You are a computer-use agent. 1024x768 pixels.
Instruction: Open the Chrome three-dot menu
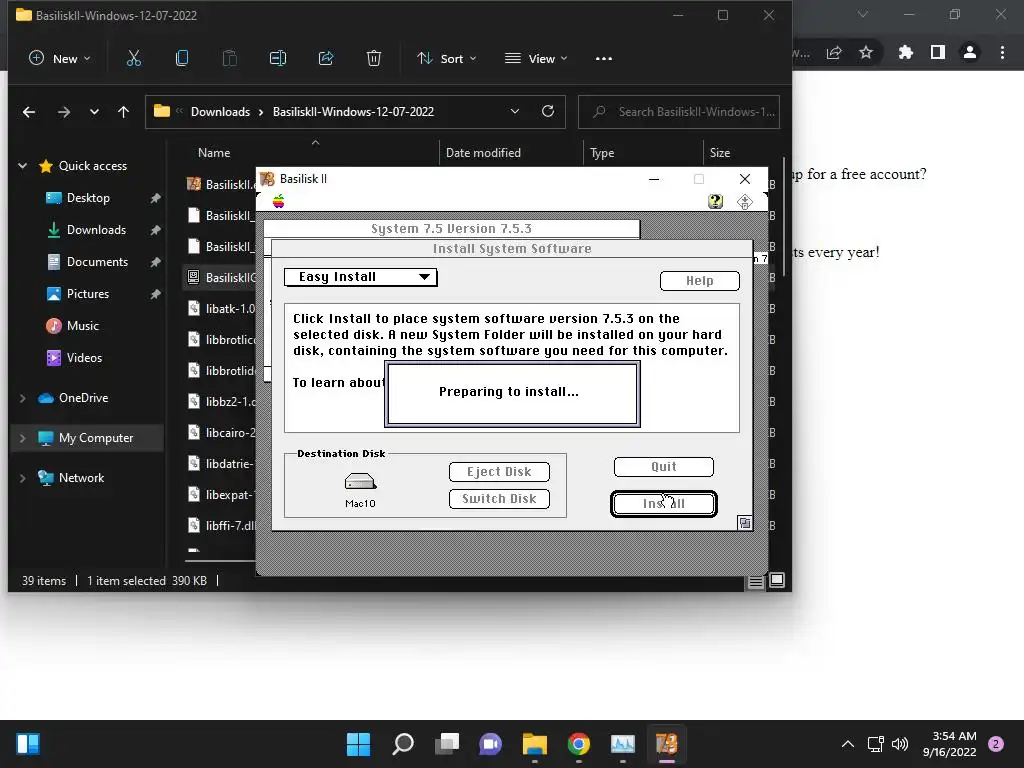pyautogui.click(x=1002, y=52)
